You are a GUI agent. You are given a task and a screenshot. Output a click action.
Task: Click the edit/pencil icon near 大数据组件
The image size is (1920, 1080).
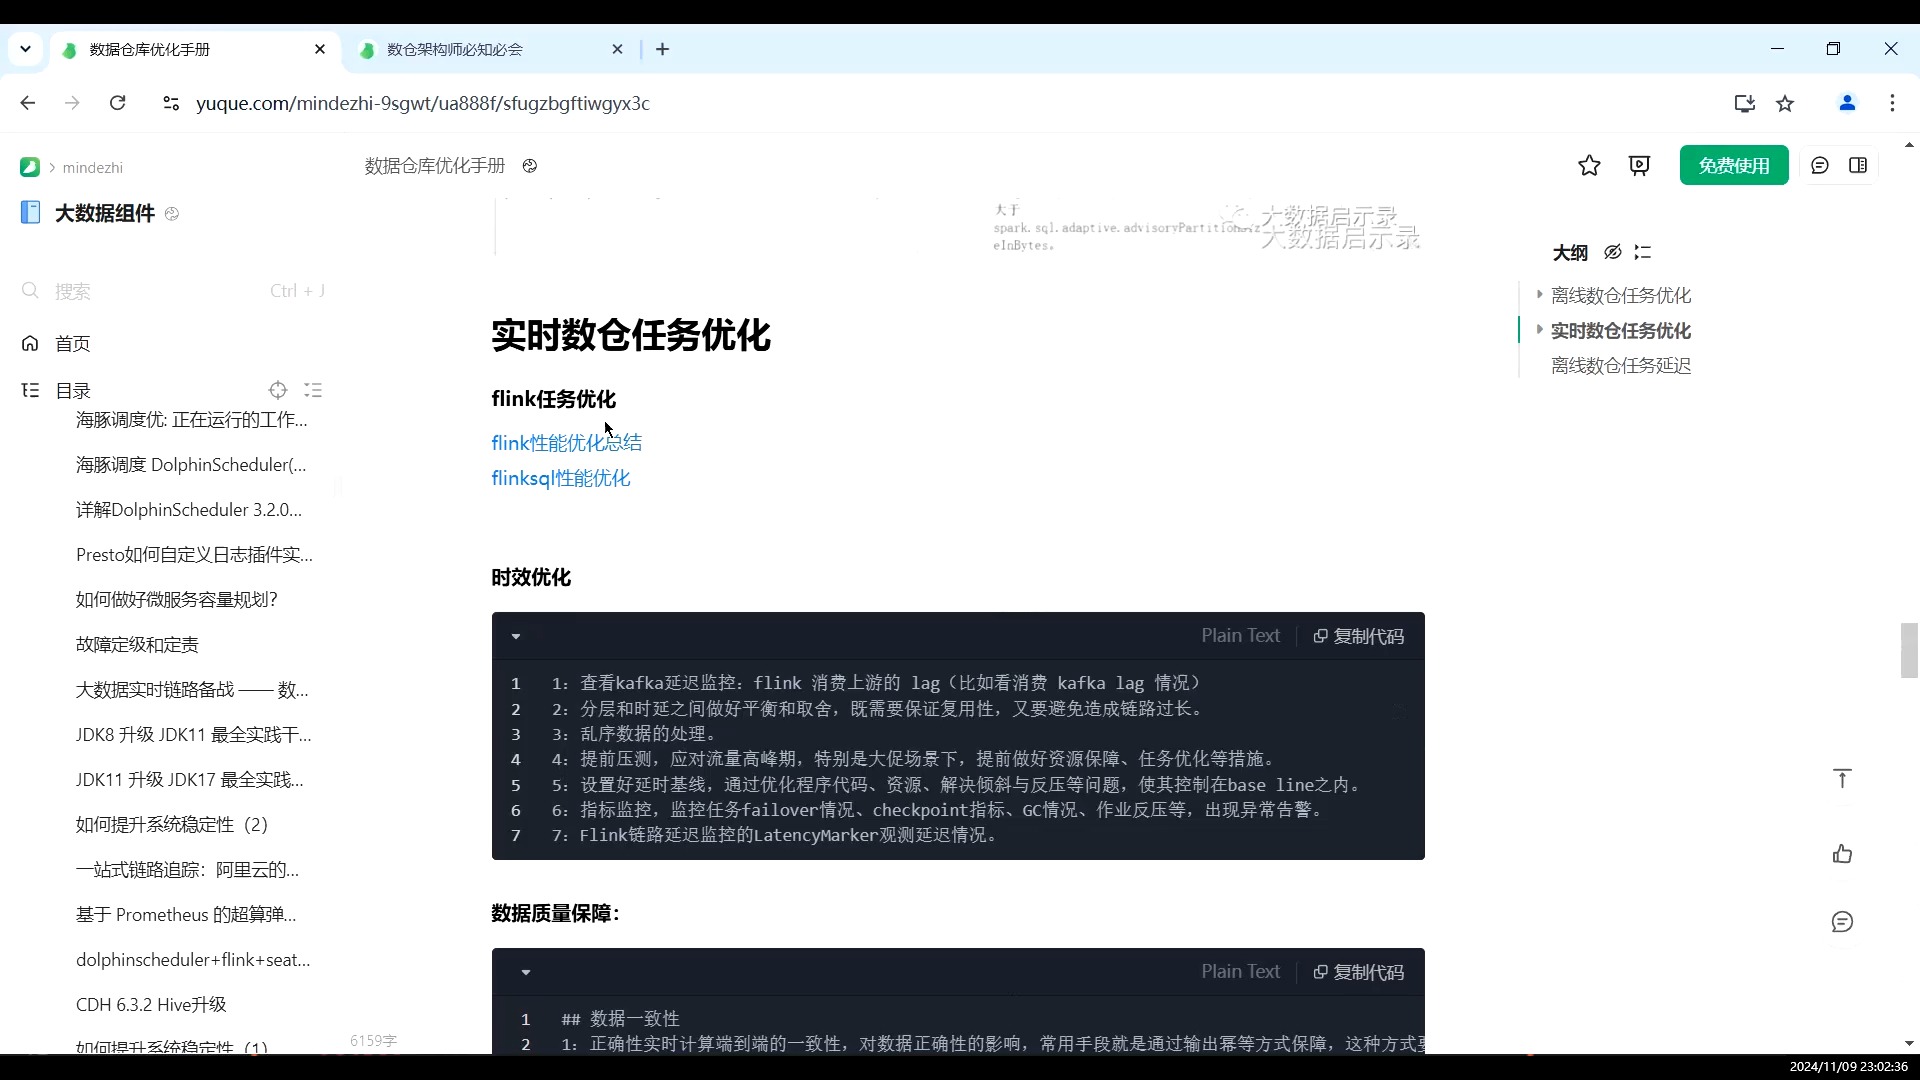point(173,214)
